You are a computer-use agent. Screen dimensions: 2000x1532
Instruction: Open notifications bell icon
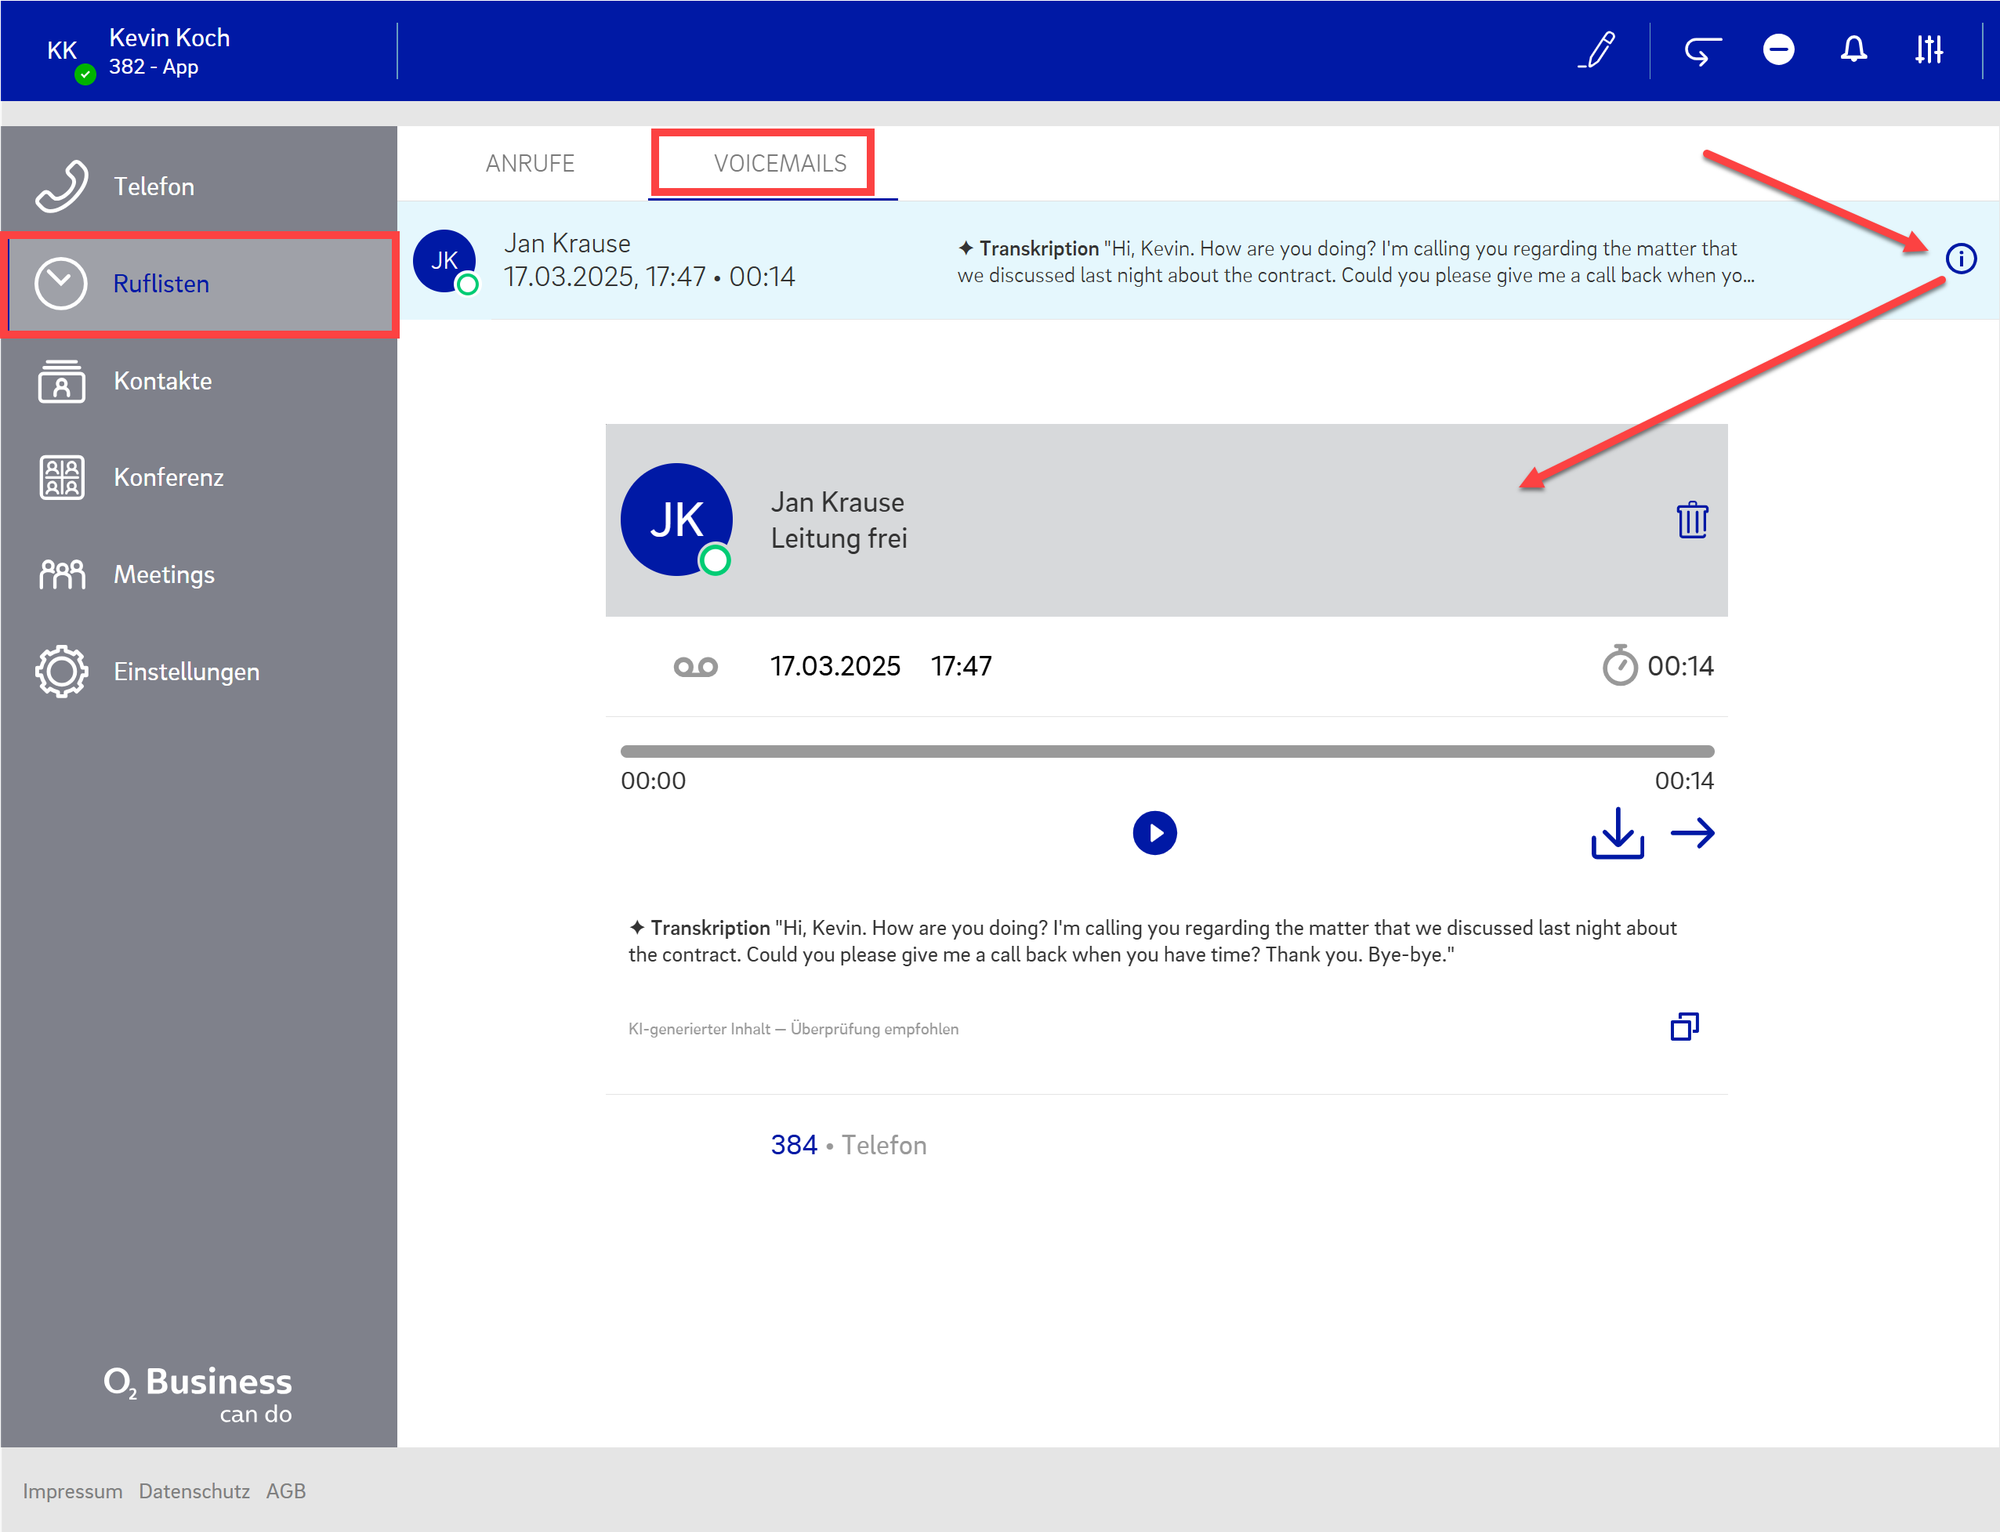click(1853, 50)
